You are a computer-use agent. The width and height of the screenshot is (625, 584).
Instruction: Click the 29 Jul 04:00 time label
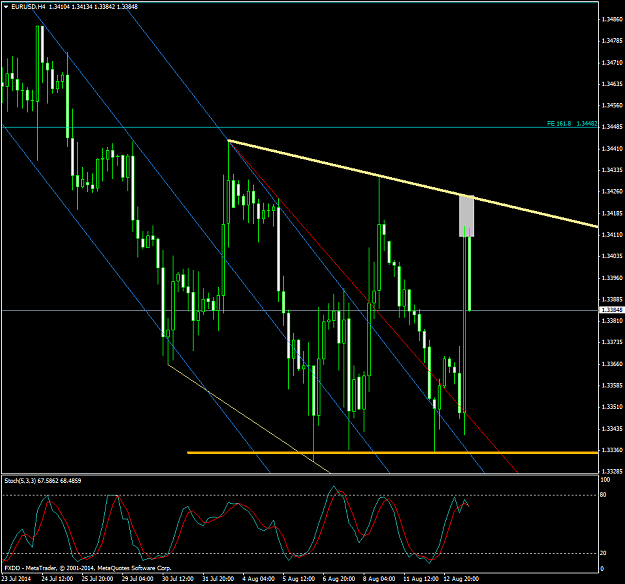pyautogui.click(x=138, y=578)
